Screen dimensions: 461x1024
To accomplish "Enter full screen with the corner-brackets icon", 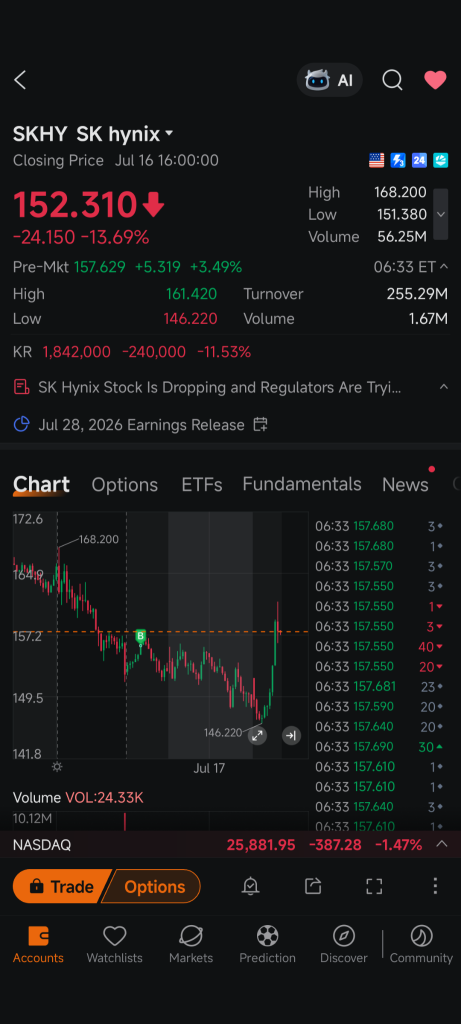I will click(x=374, y=886).
